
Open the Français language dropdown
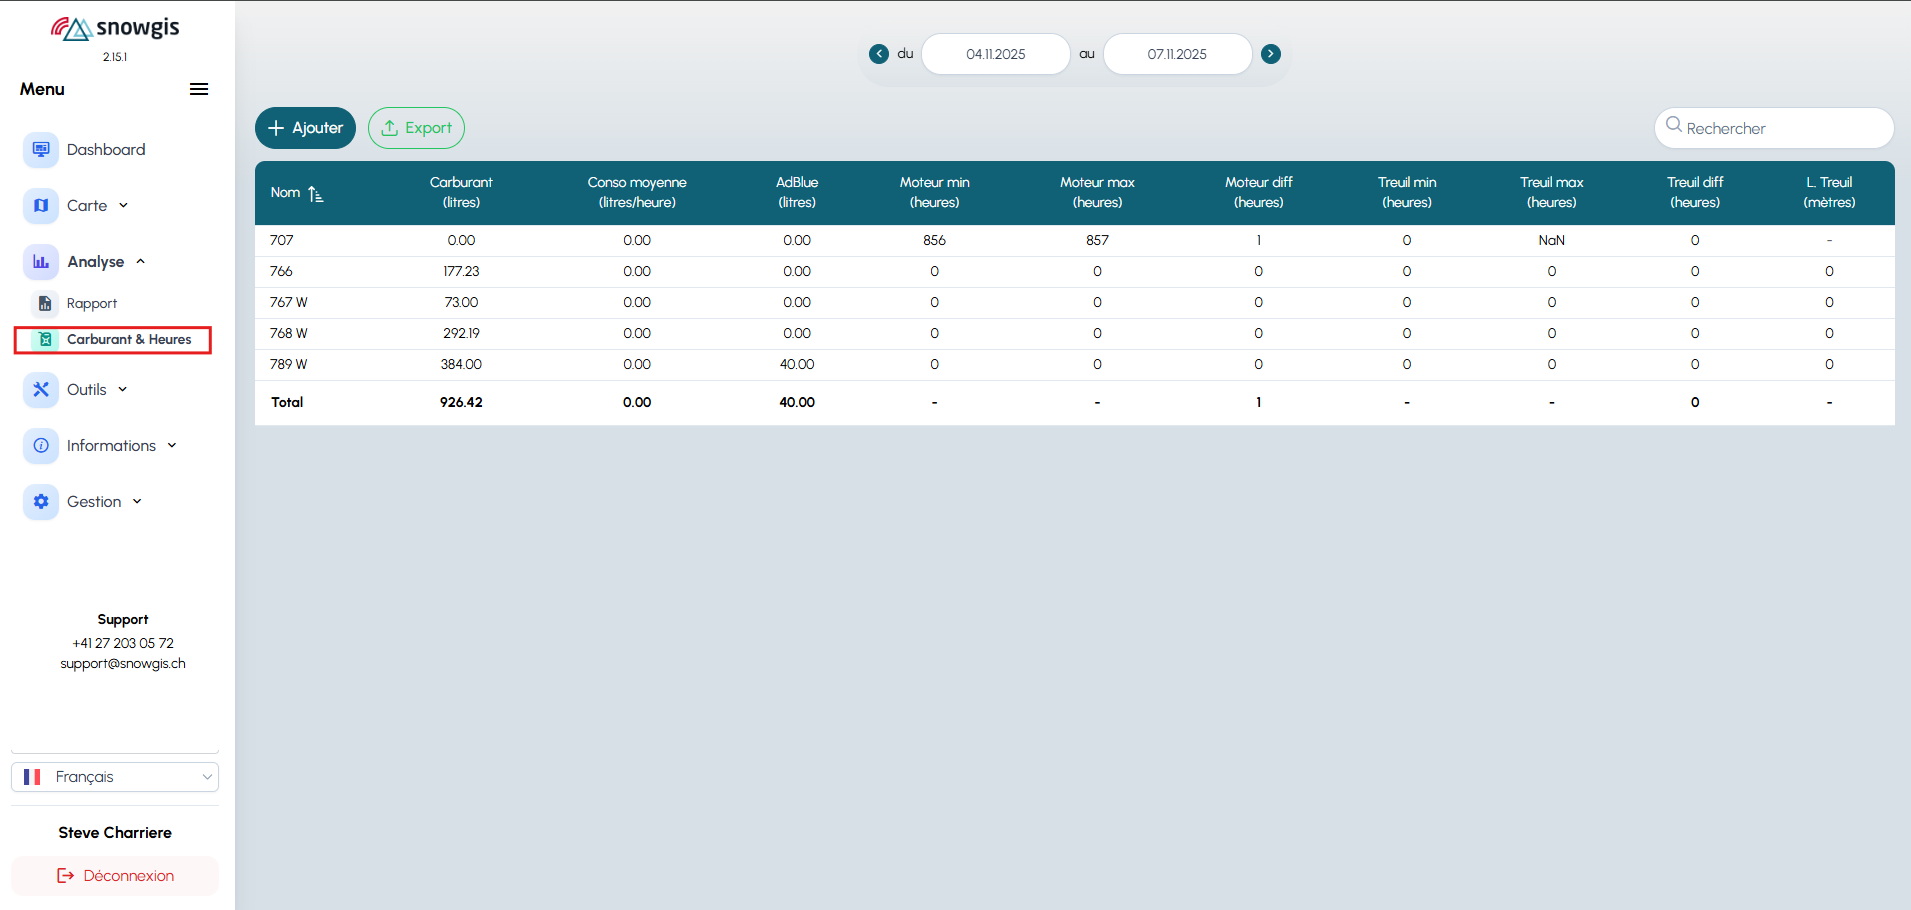pos(115,777)
